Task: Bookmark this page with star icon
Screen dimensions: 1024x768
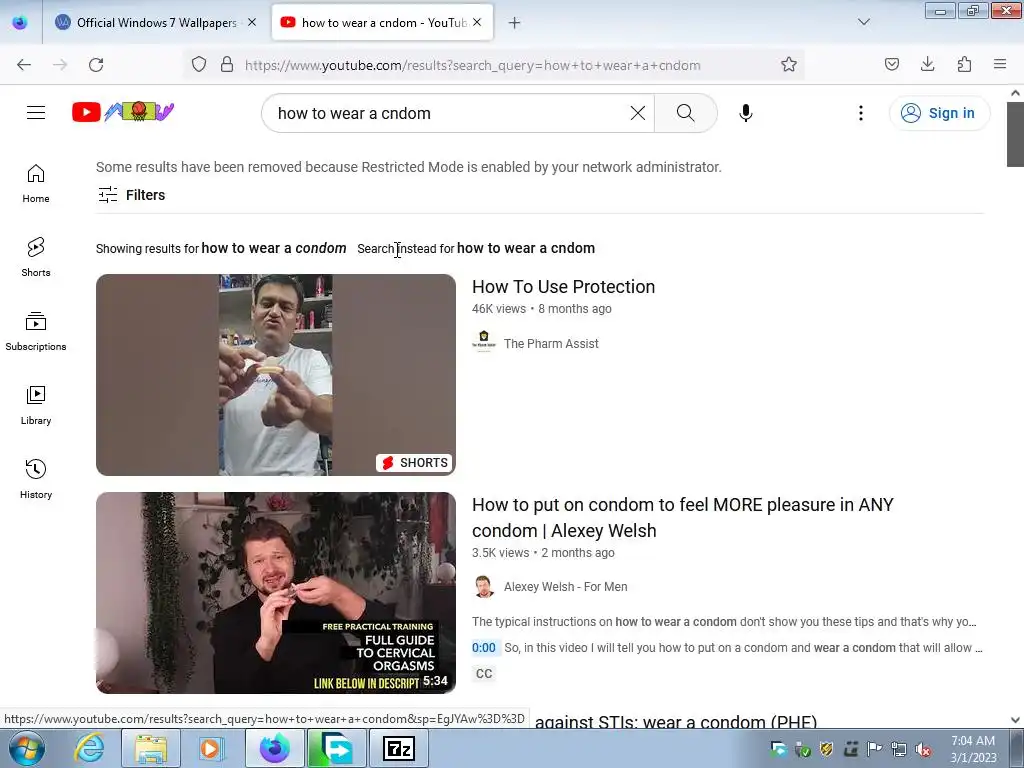Action: pos(788,65)
